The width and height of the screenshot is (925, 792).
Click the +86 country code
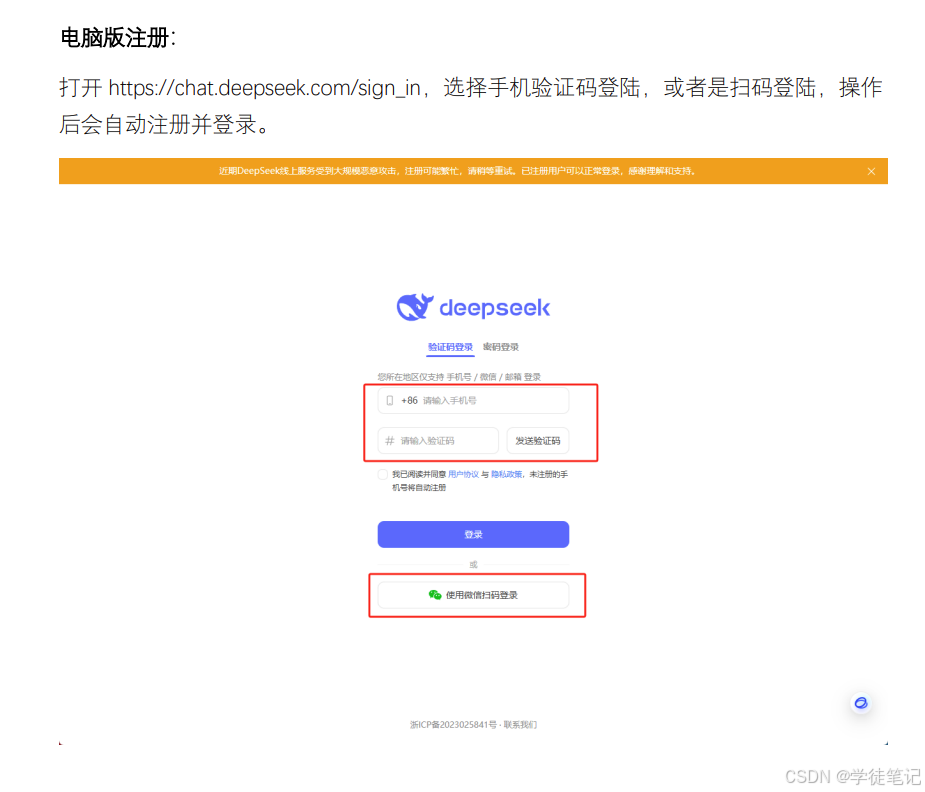pyautogui.click(x=409, y=400)
